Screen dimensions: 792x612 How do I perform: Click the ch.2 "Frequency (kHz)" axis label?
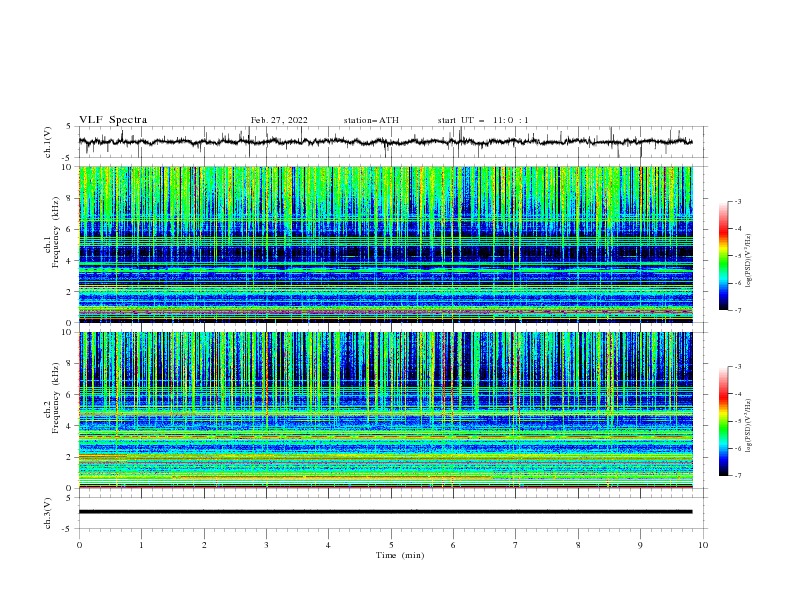coord(56,398)
